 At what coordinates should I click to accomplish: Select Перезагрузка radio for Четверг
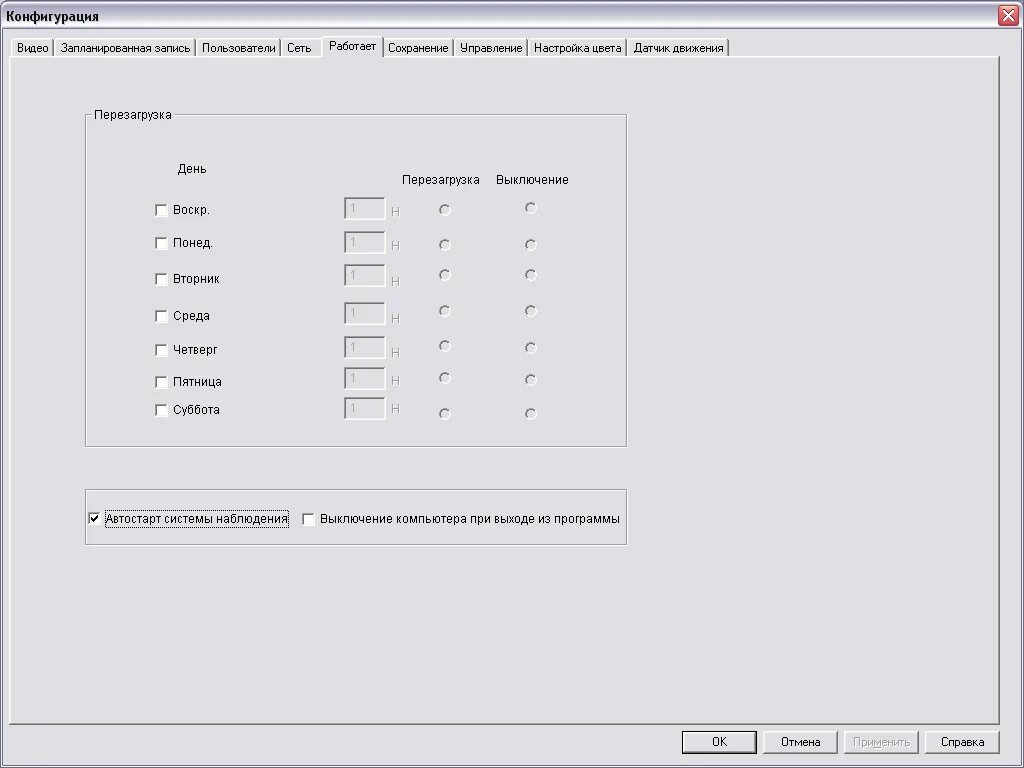pos(445,345)
